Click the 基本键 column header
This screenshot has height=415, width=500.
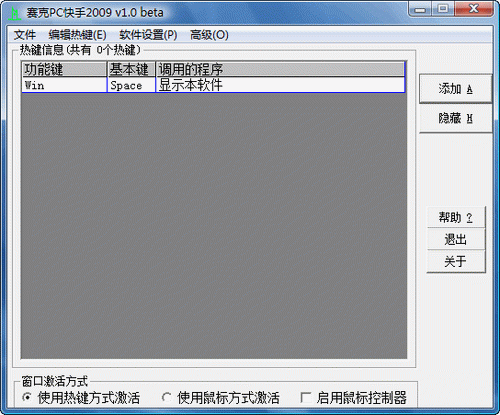[131, 69]
